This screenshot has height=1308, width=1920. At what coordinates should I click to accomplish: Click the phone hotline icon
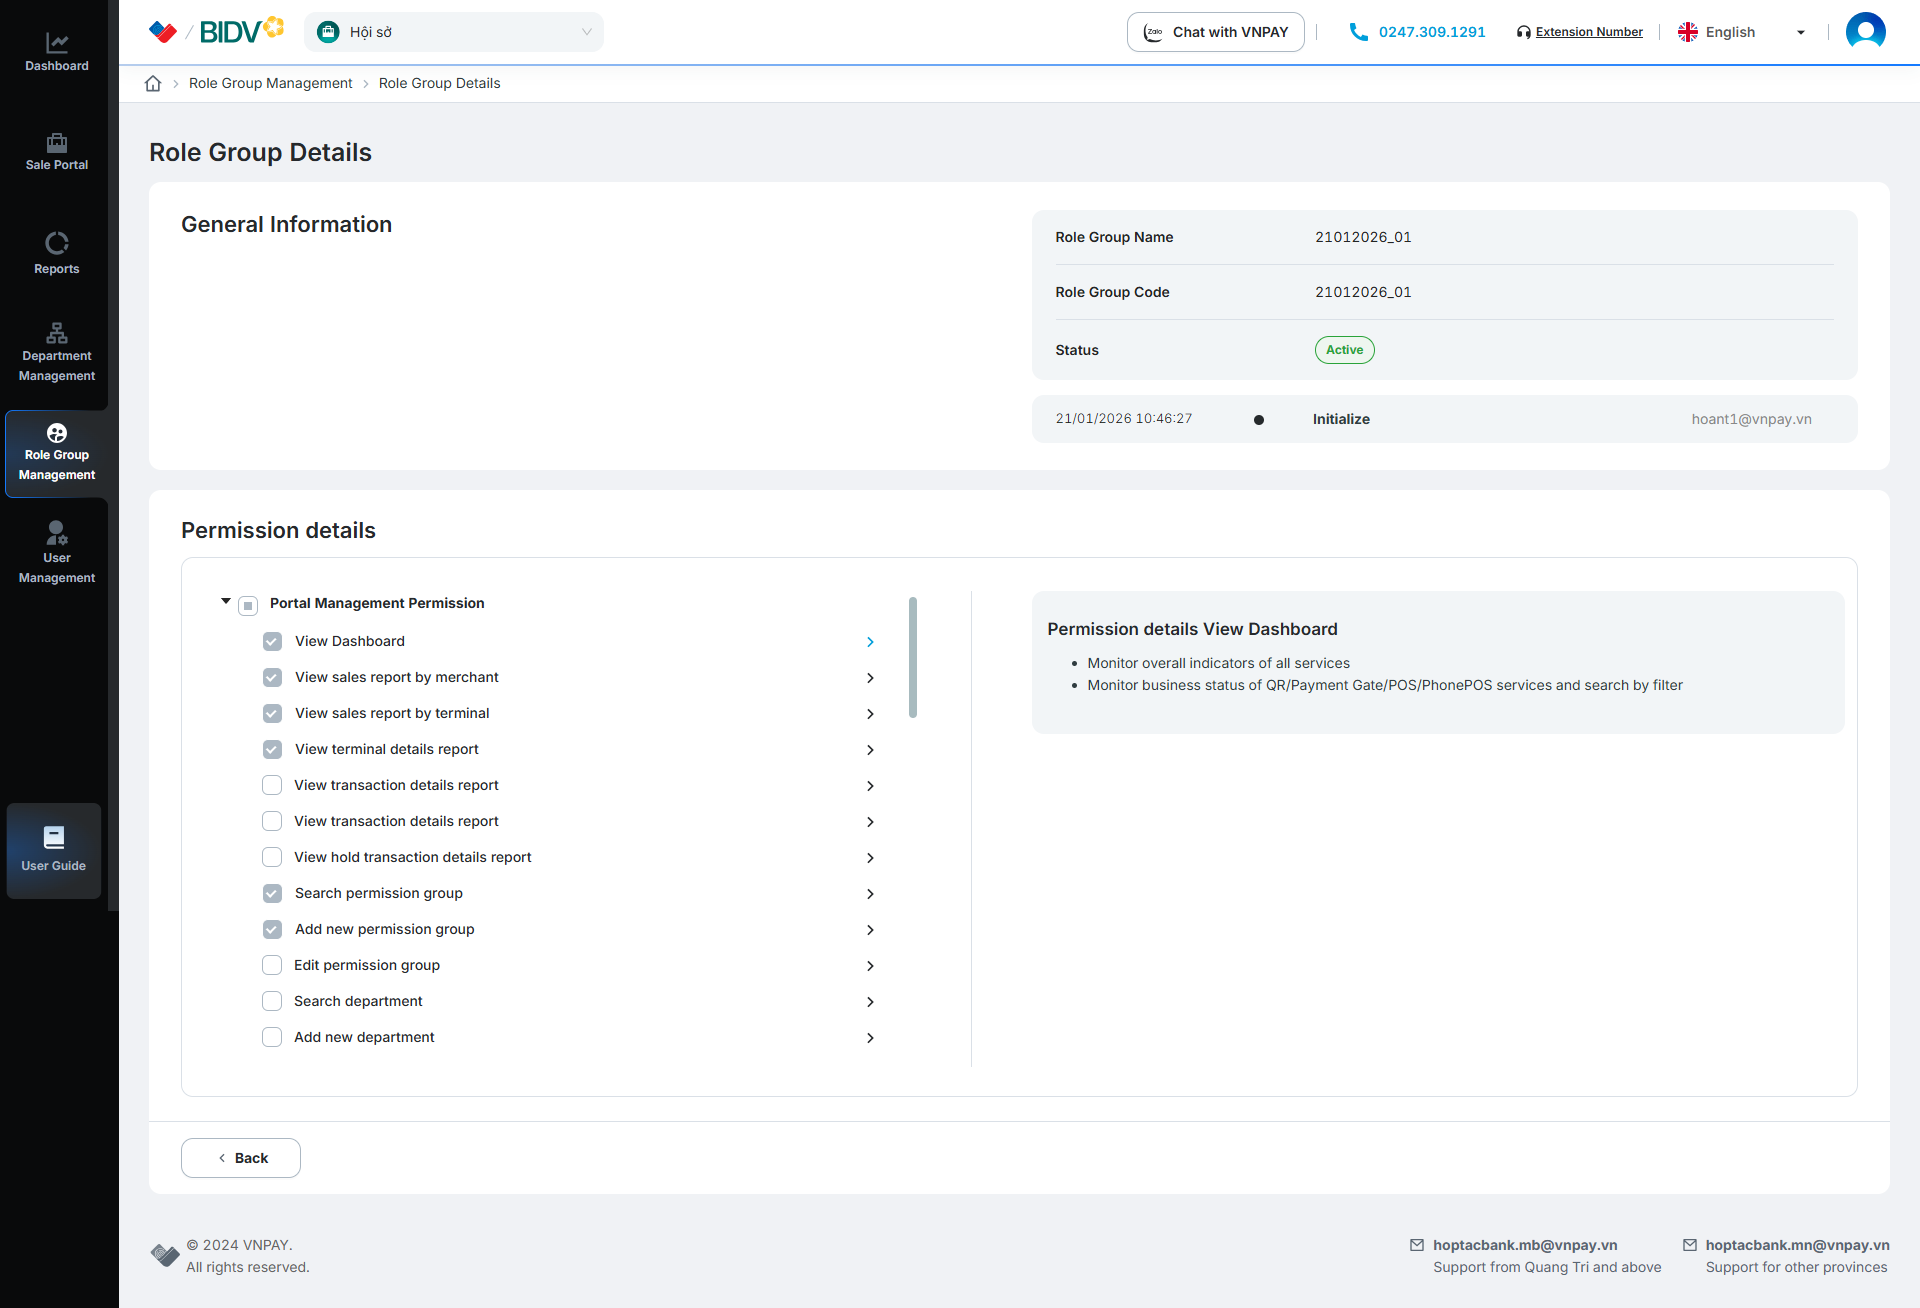tap(1358, 32)
